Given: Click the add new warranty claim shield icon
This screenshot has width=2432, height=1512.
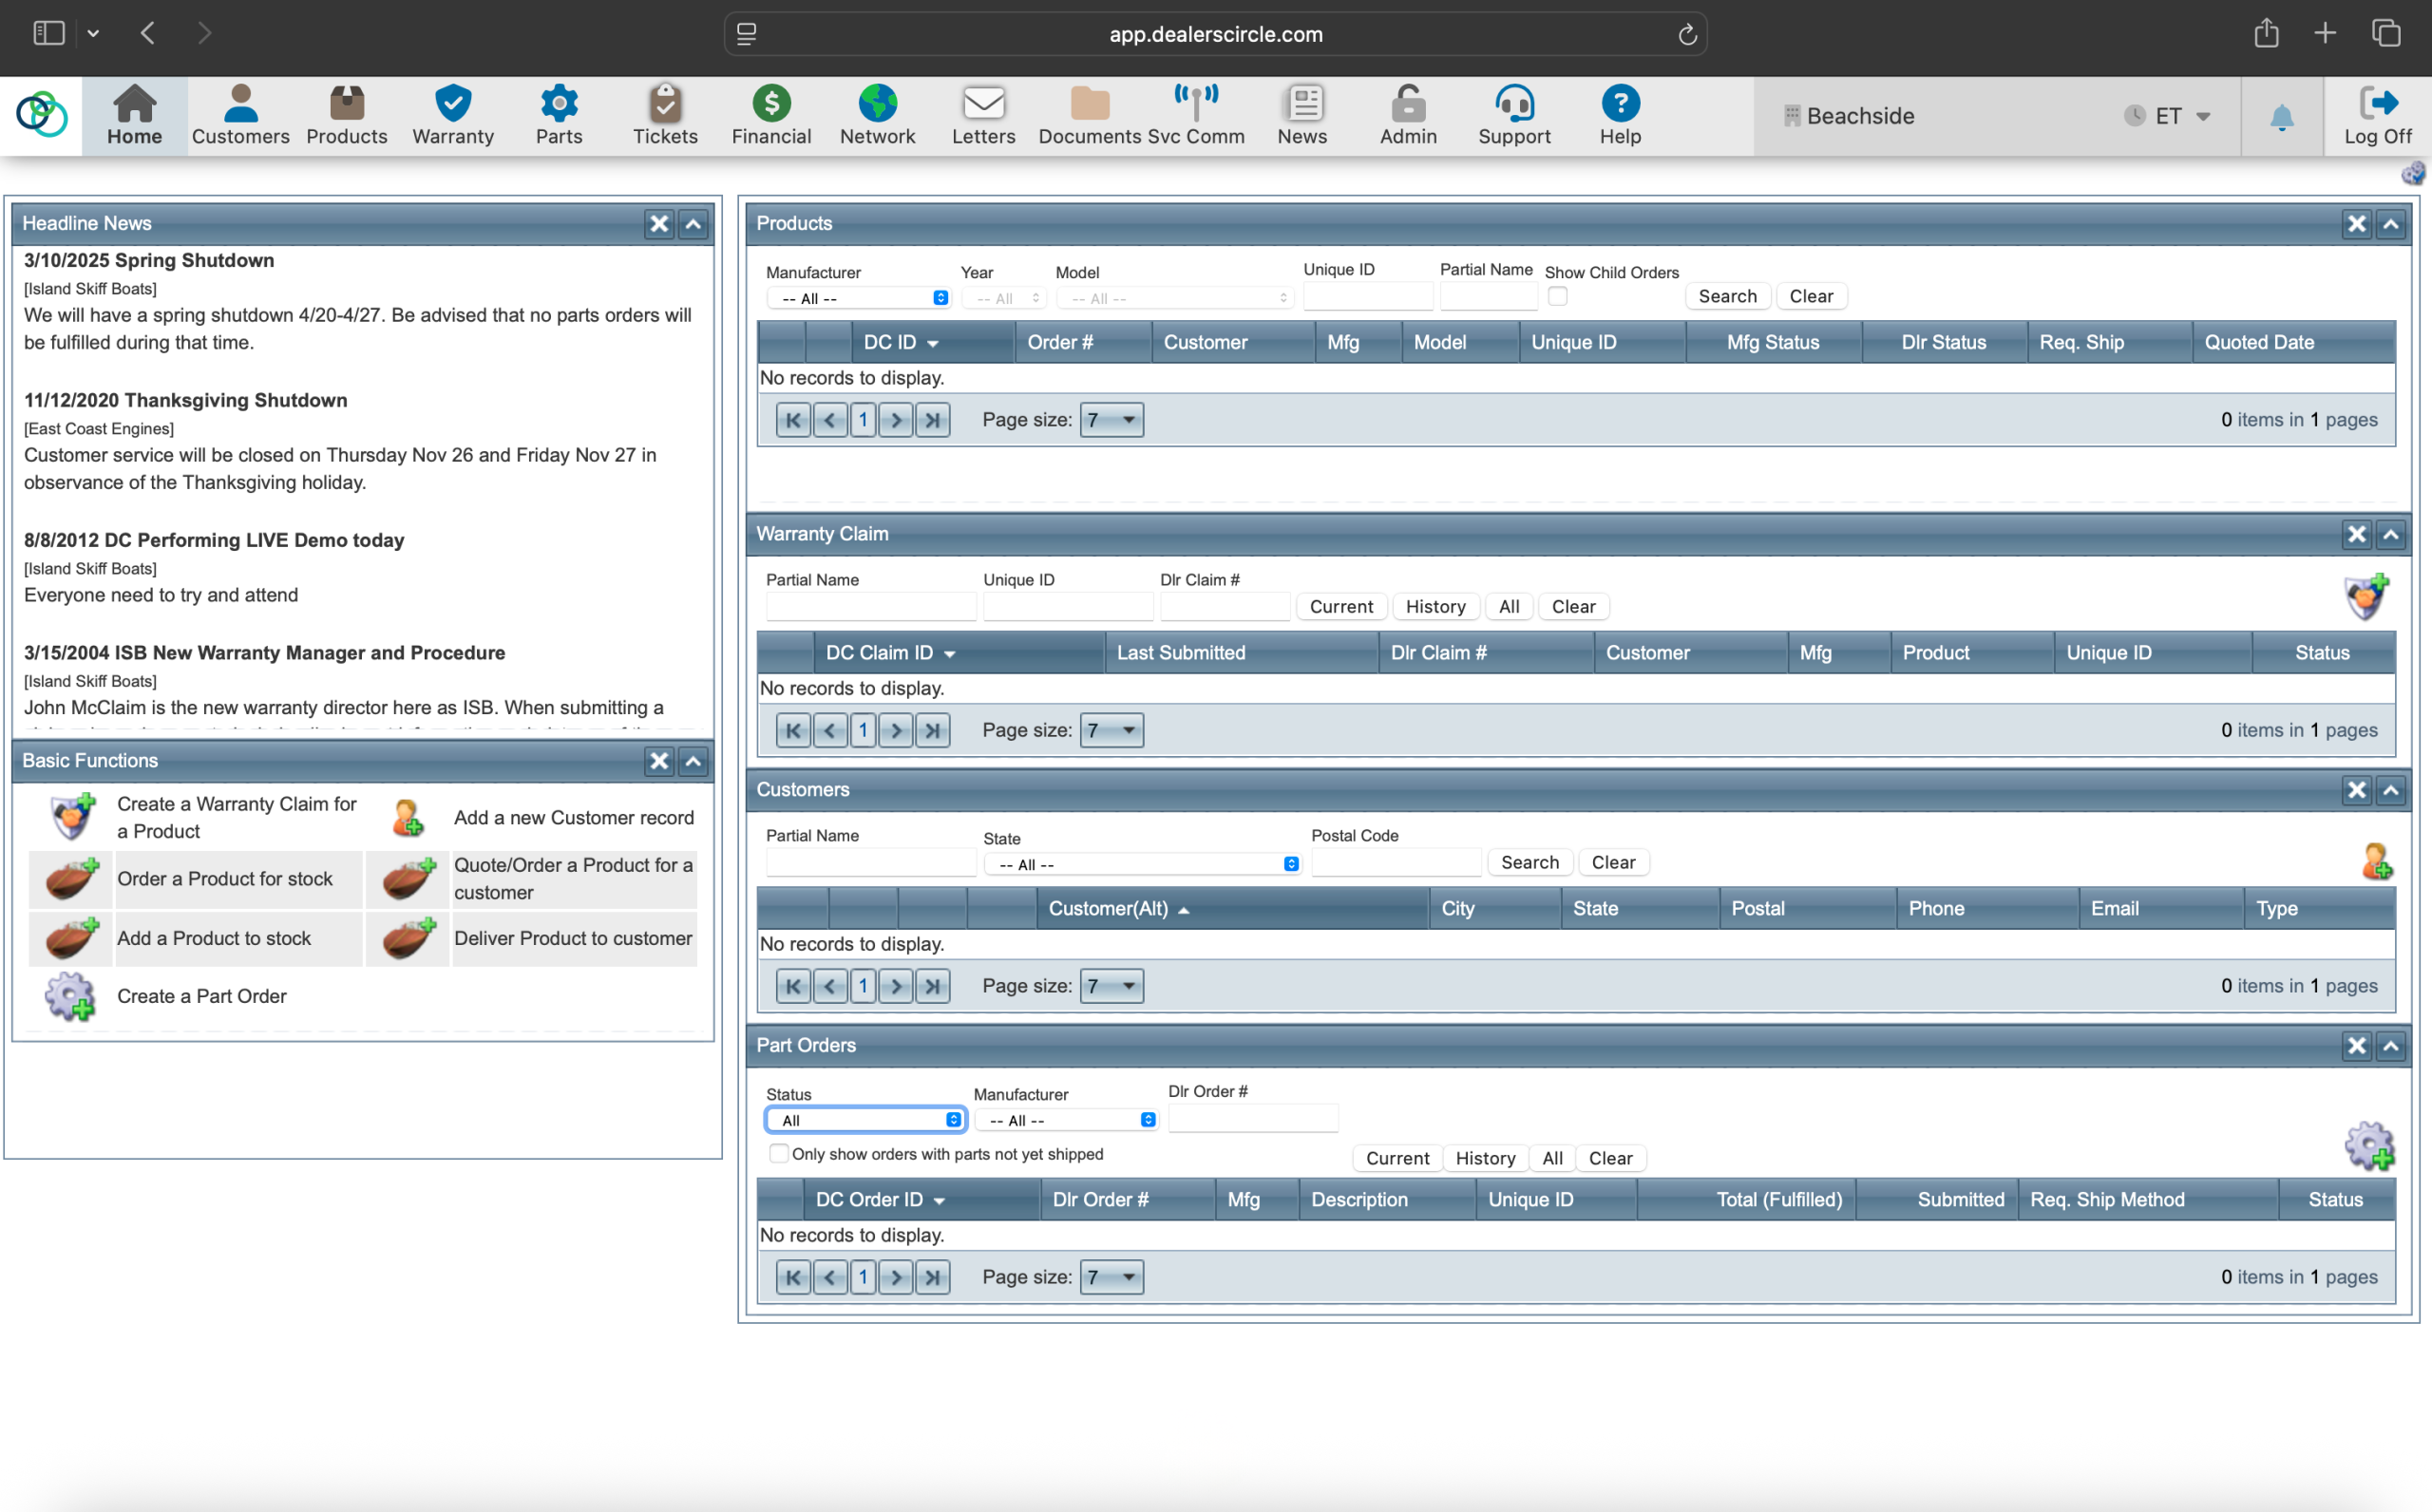Looking at the screenshot, I should [2366, 597].
